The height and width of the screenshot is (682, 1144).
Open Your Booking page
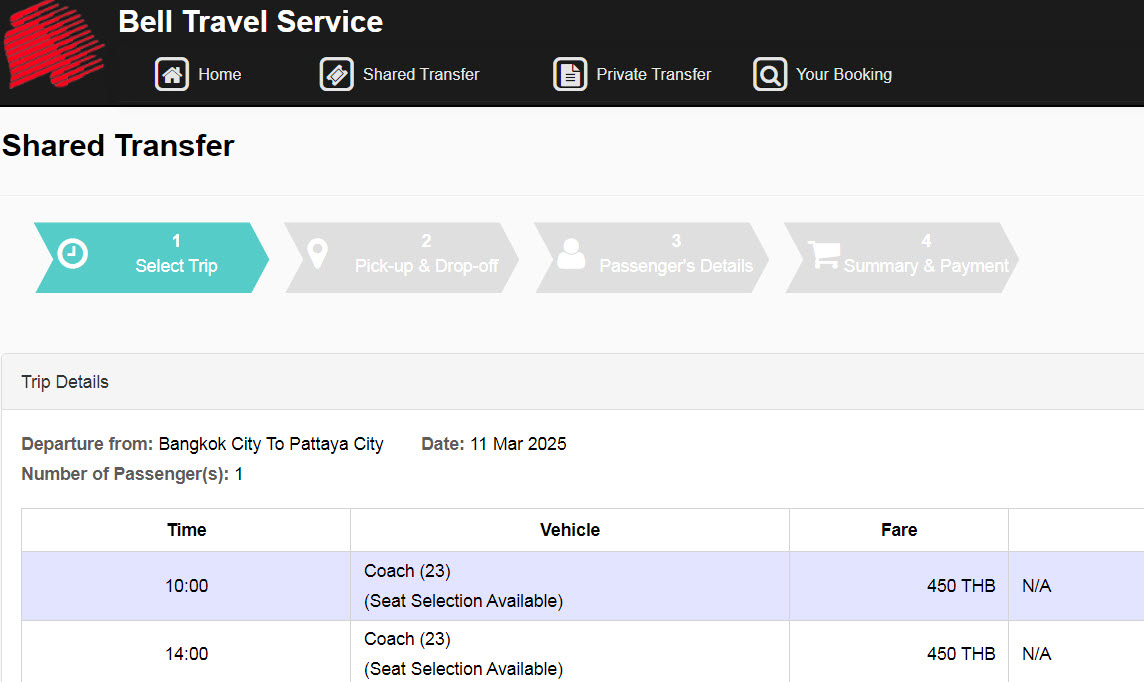(844, 74)
